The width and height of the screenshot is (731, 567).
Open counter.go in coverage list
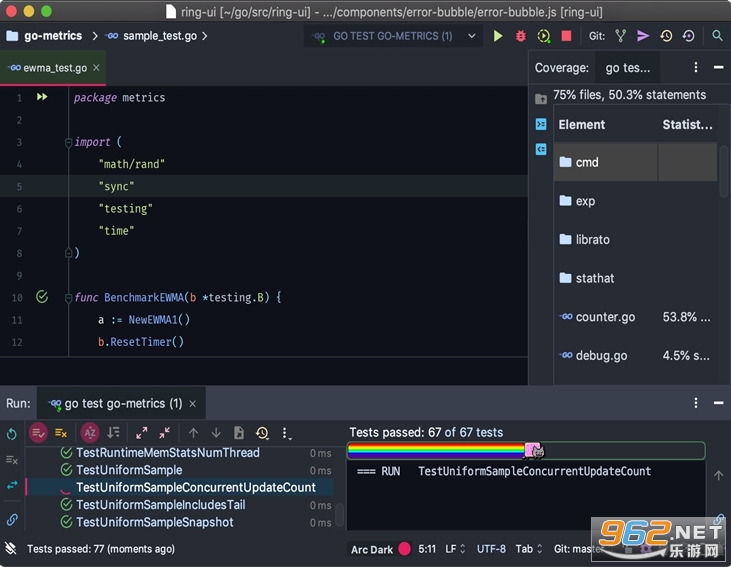(635, 317)
